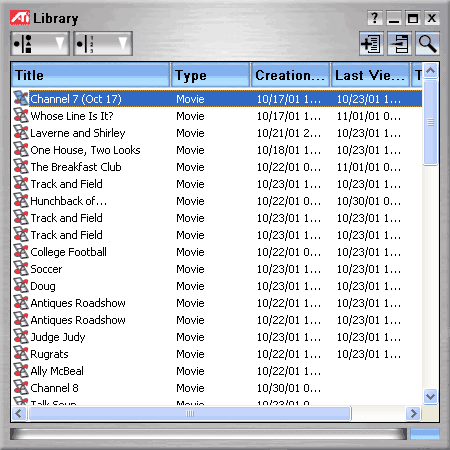The image size is (450, 450).
Task: Click the horizontal scrollbar thumb
Action: click(x=190, y=414)
